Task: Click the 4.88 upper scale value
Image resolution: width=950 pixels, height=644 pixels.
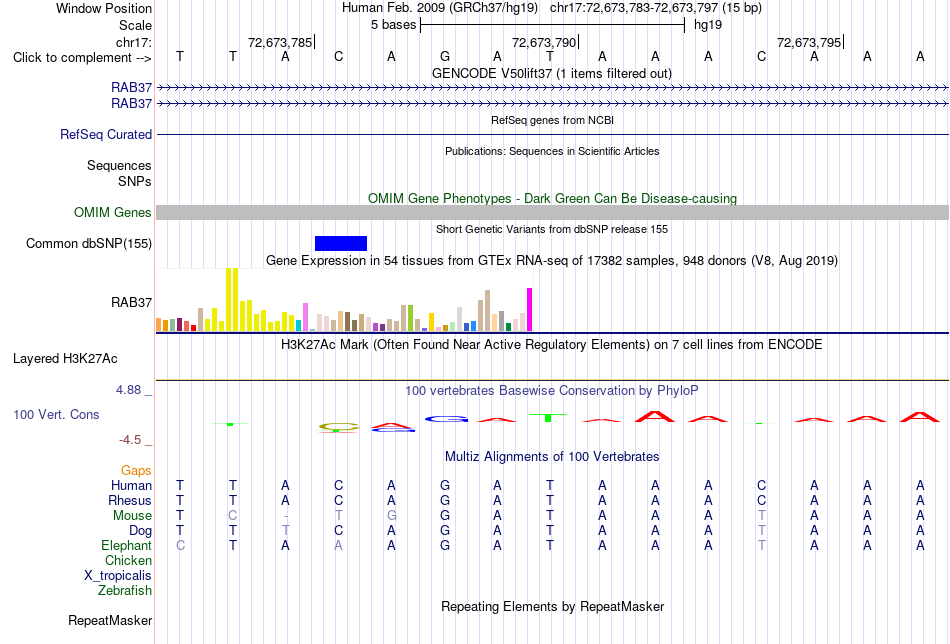Action: 128,390
